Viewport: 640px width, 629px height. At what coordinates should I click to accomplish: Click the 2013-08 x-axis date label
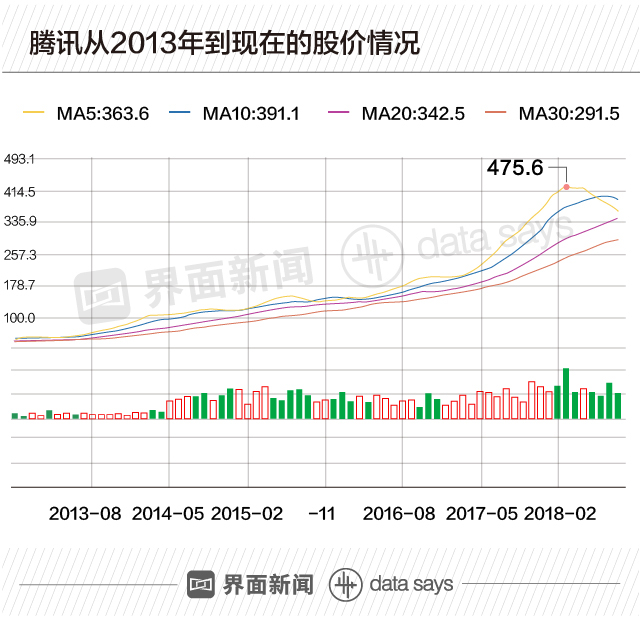(x=85, y=513)
